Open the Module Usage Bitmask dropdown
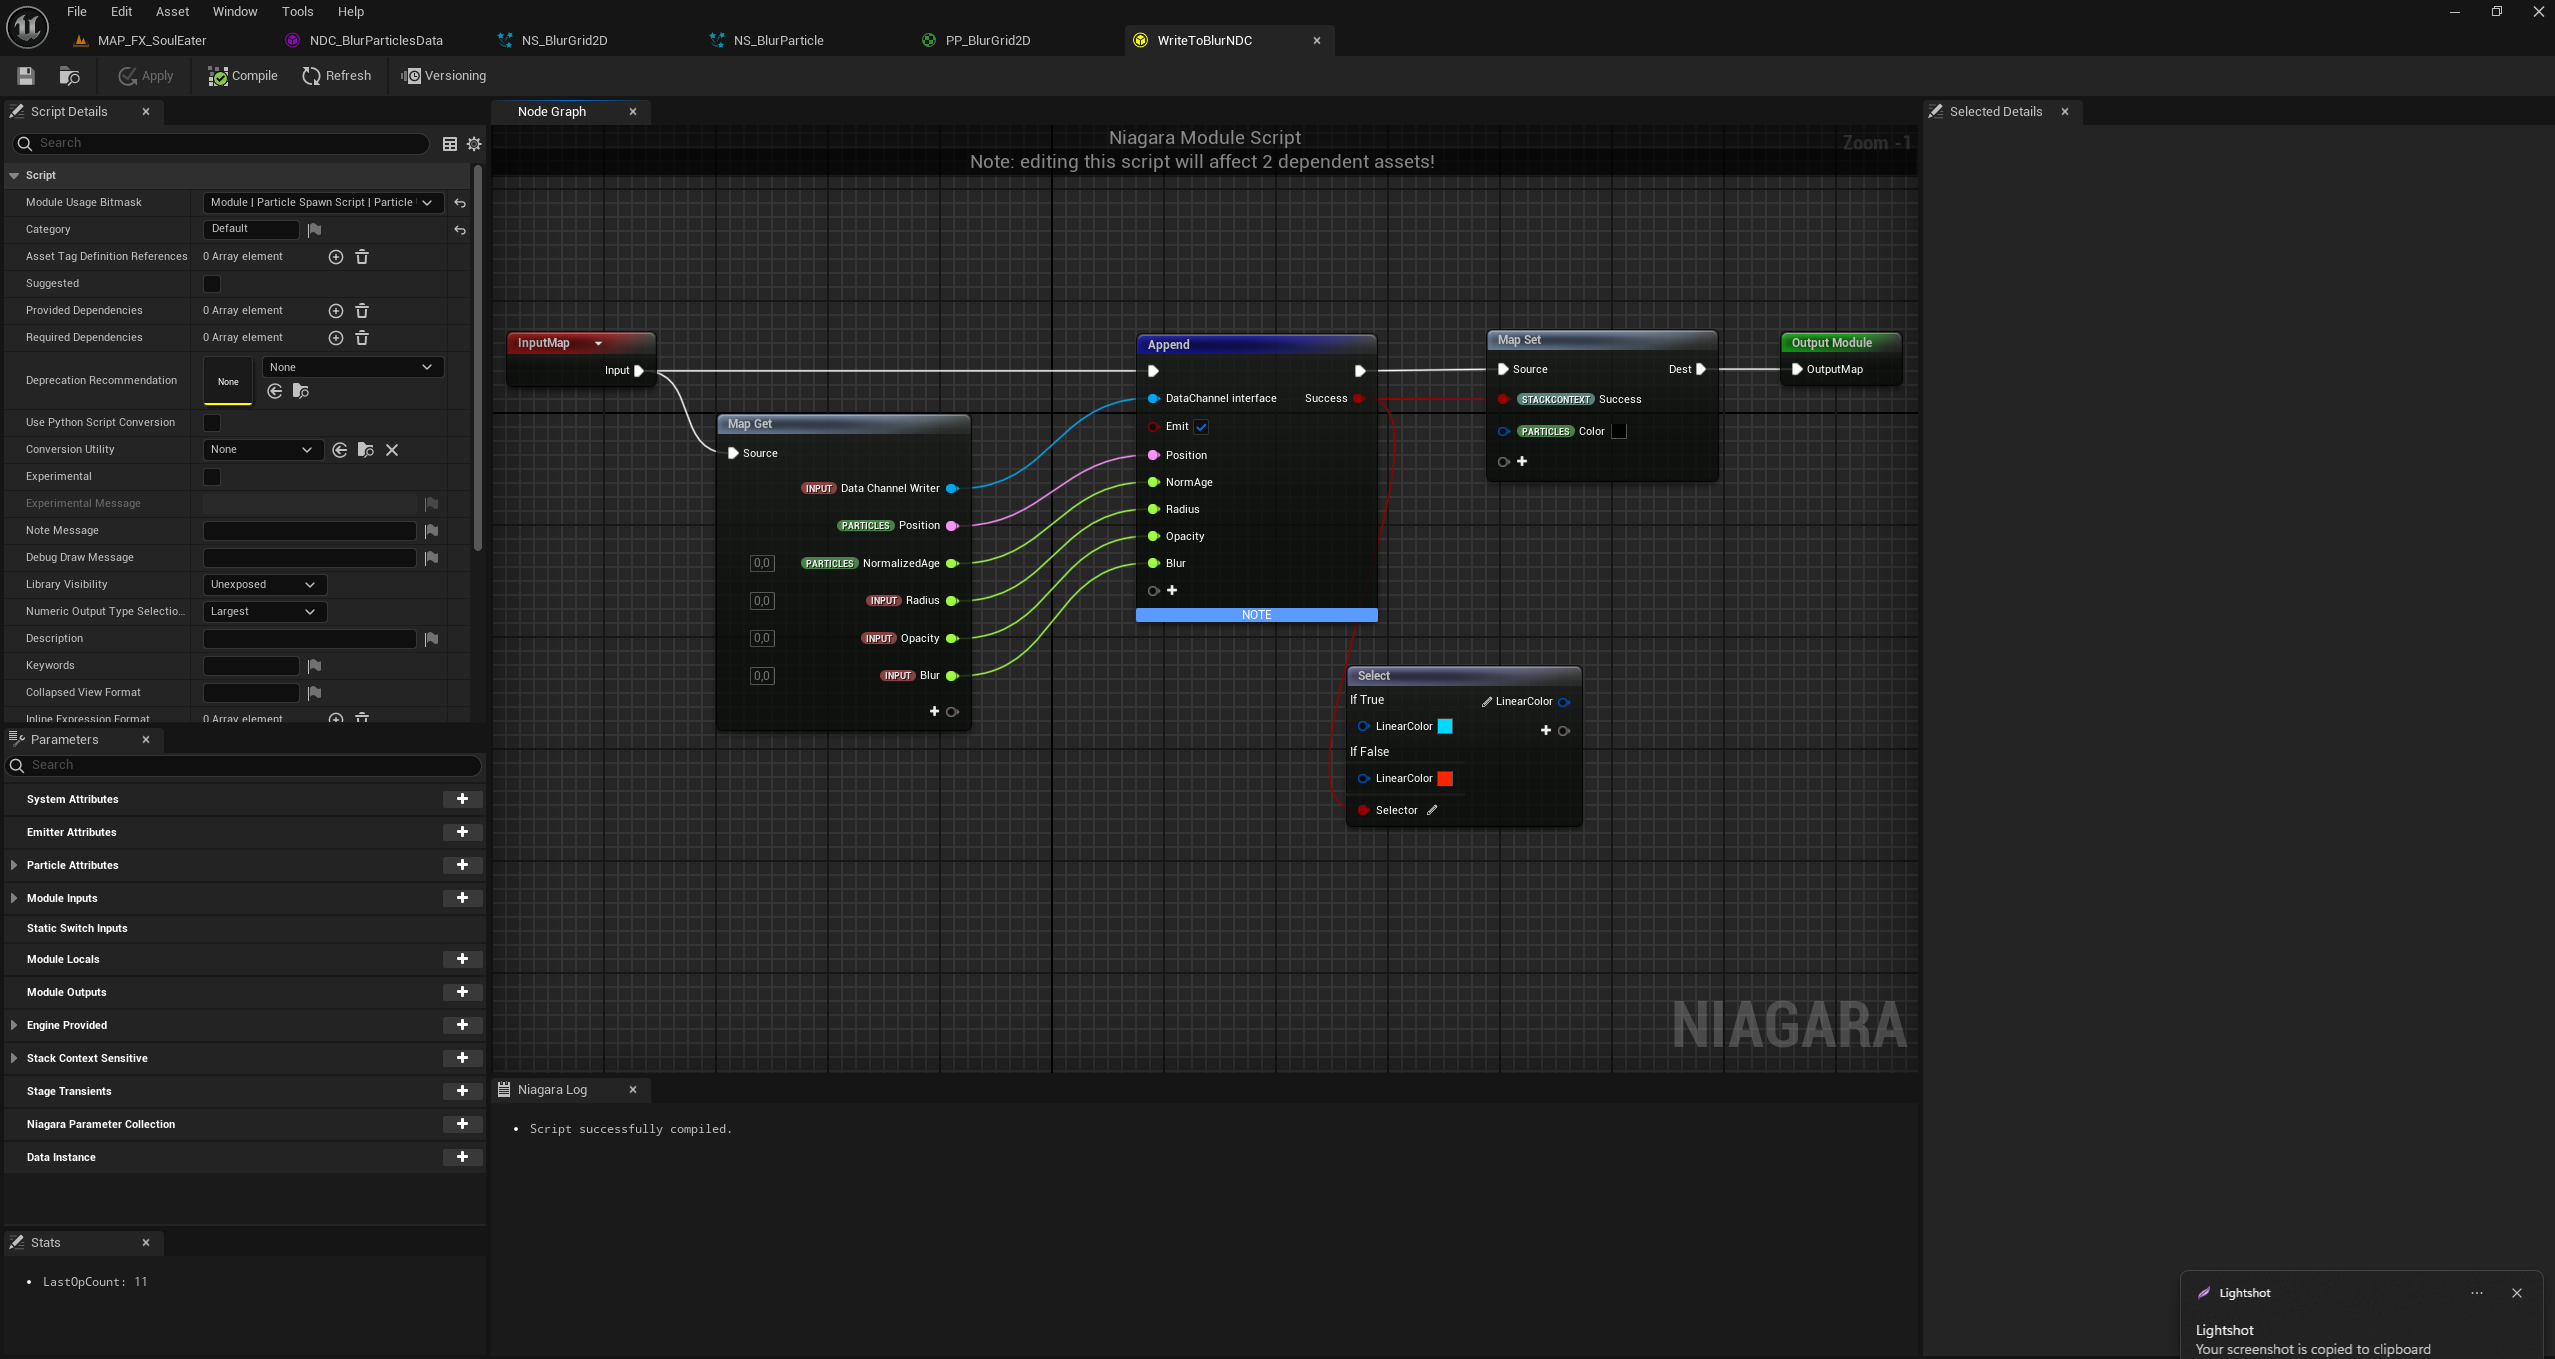2555x1359 pixels. pyautogui.click(x=323, y=203)
